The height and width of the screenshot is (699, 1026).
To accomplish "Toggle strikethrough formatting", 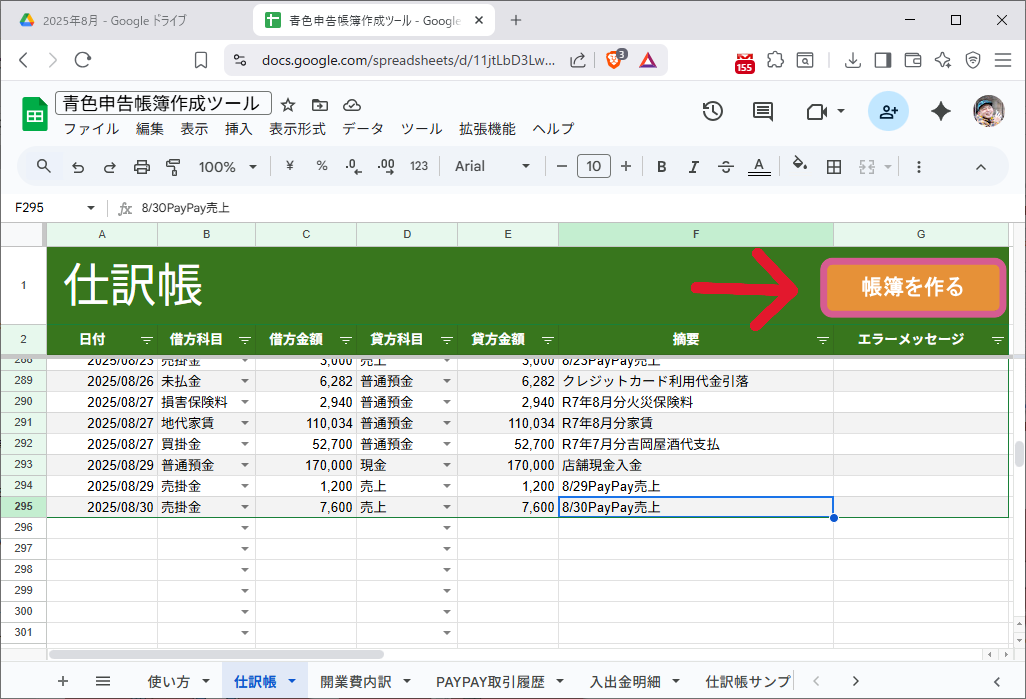I will click(x=726, y=166).
